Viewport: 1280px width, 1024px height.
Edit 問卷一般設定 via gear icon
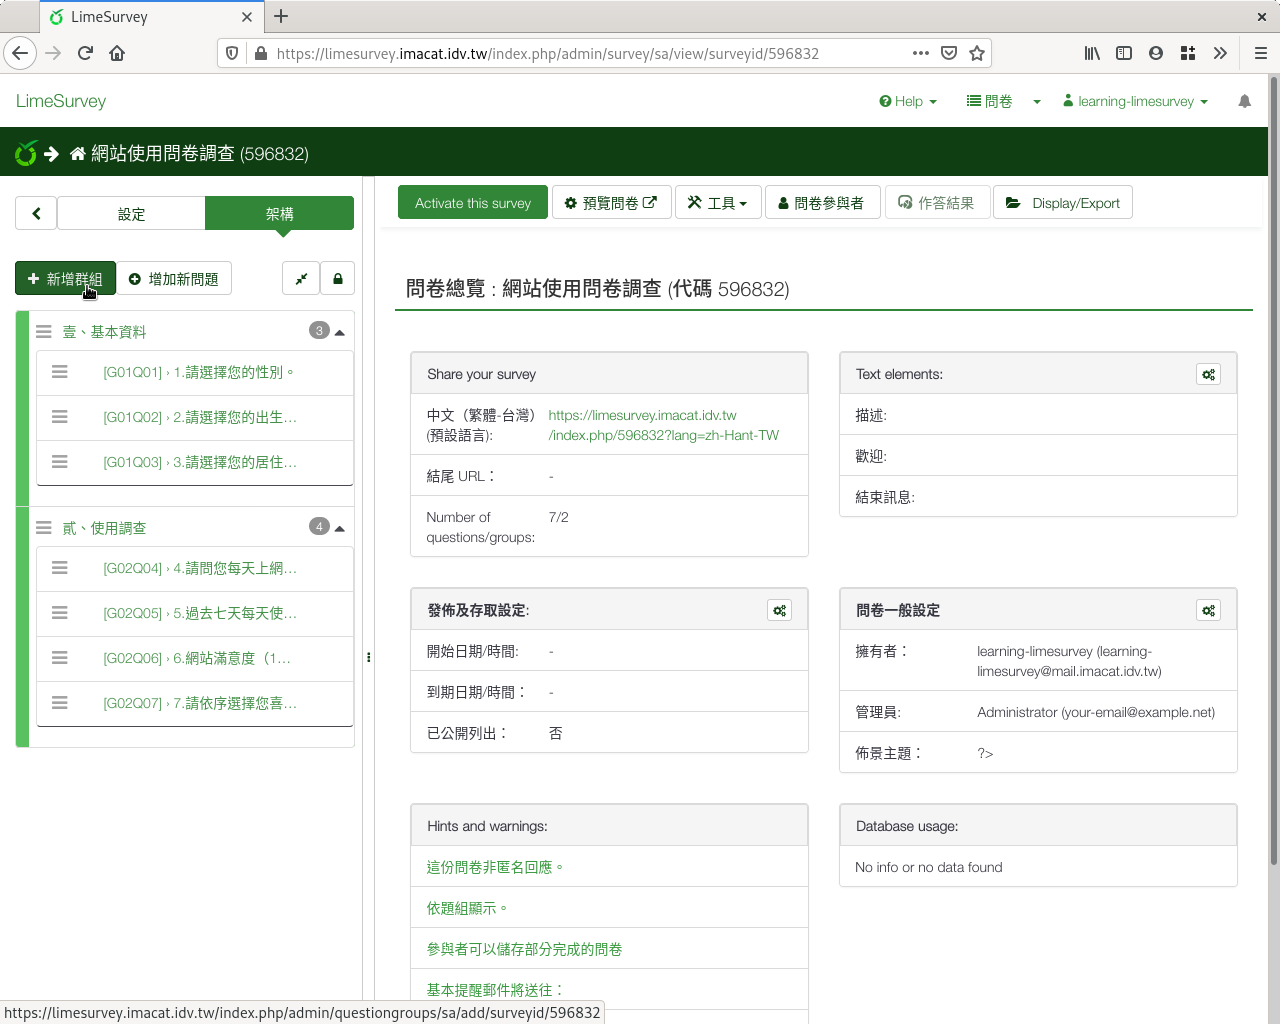[x=1209, y=610]
